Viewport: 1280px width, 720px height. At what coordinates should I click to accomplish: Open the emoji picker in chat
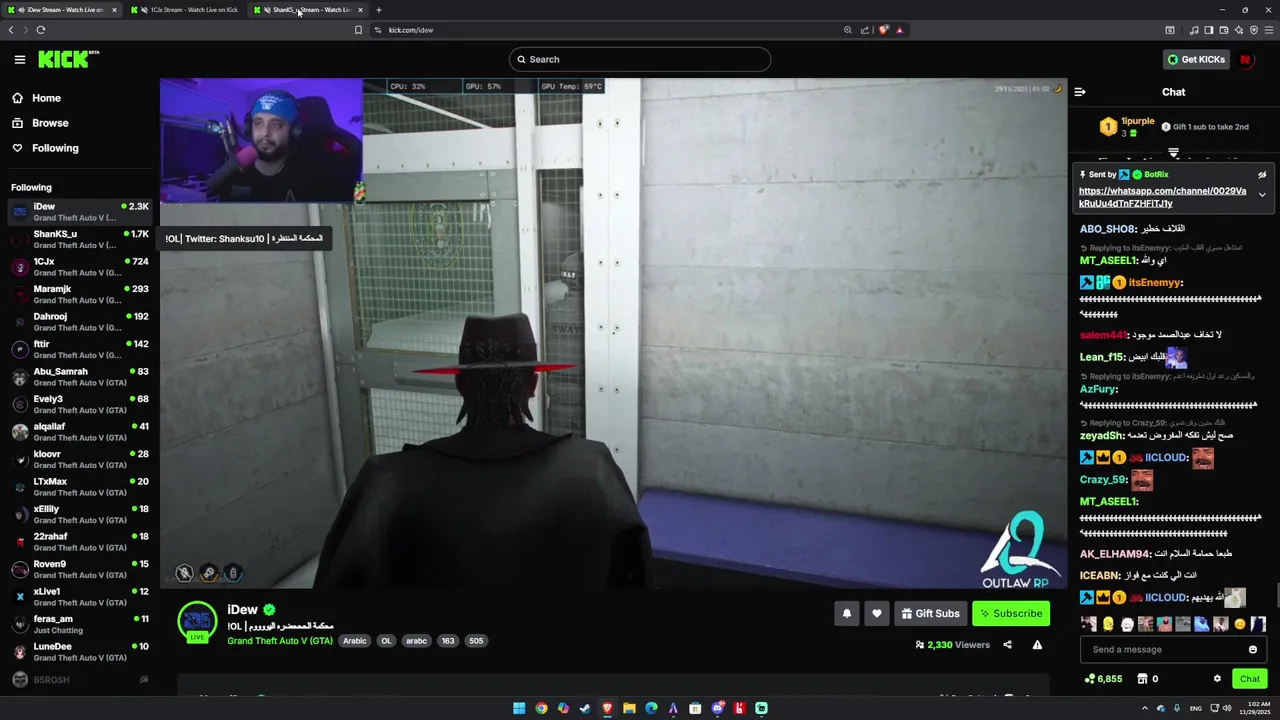point(1253,650)
